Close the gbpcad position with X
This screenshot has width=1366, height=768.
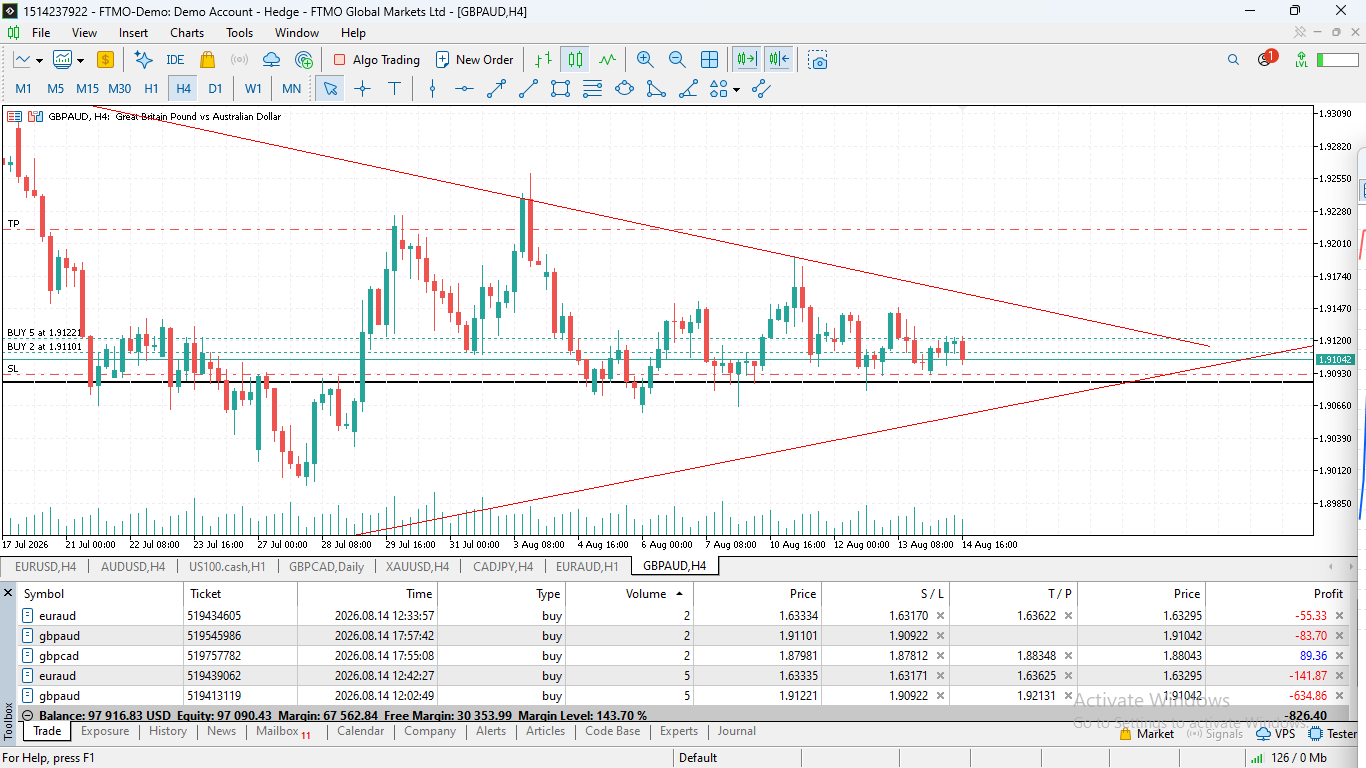click(1340, 656)
